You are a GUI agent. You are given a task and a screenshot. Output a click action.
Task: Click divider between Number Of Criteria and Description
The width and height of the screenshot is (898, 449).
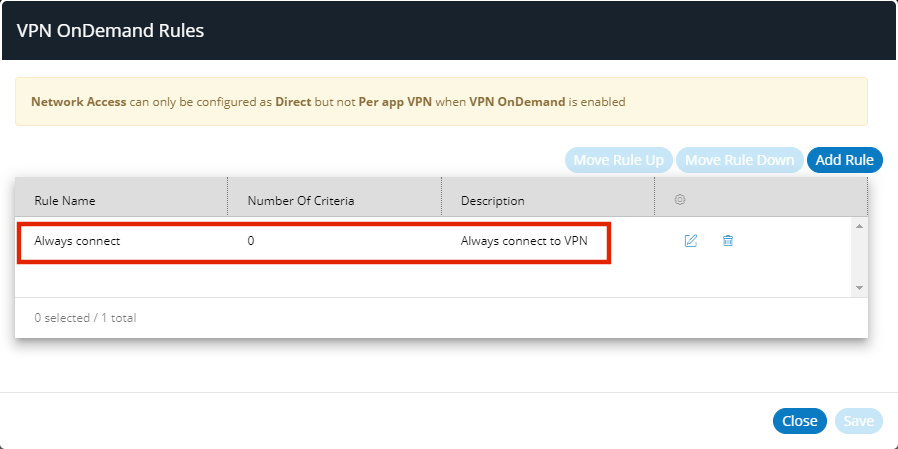441,200
